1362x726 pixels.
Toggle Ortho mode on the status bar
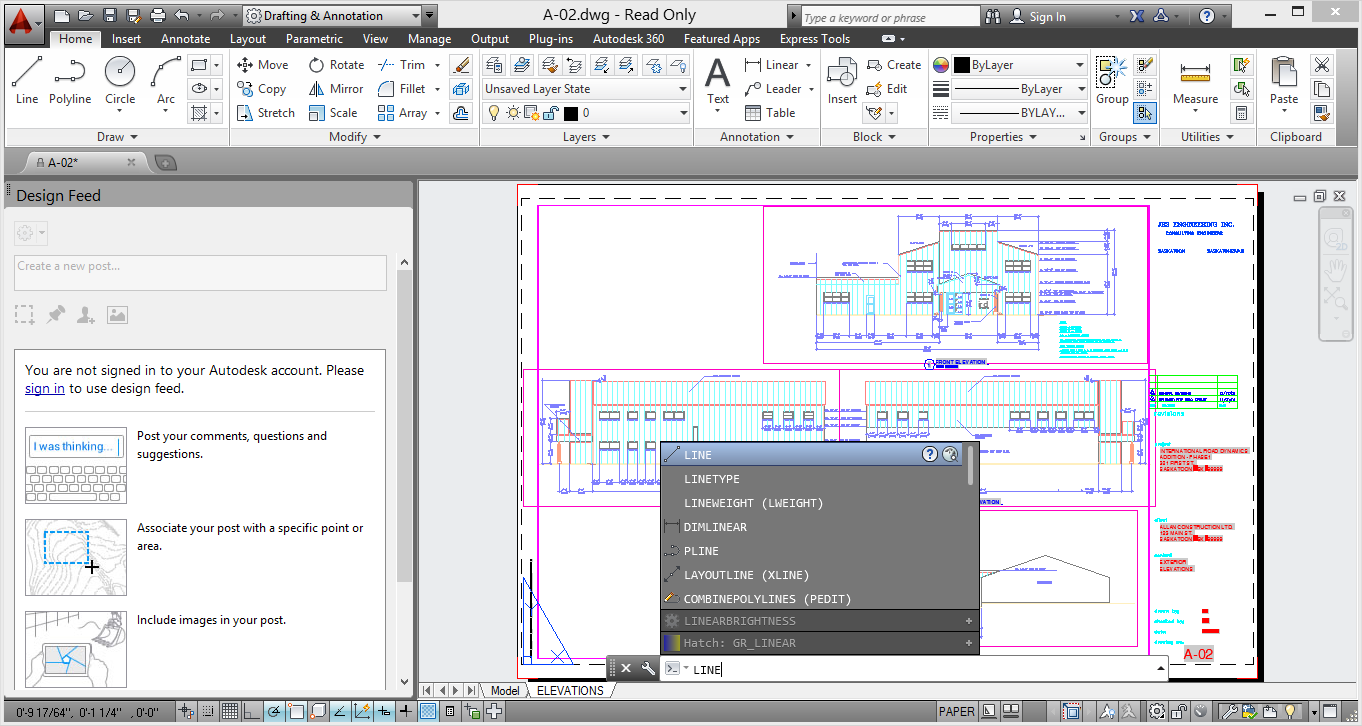pos(252,711)
